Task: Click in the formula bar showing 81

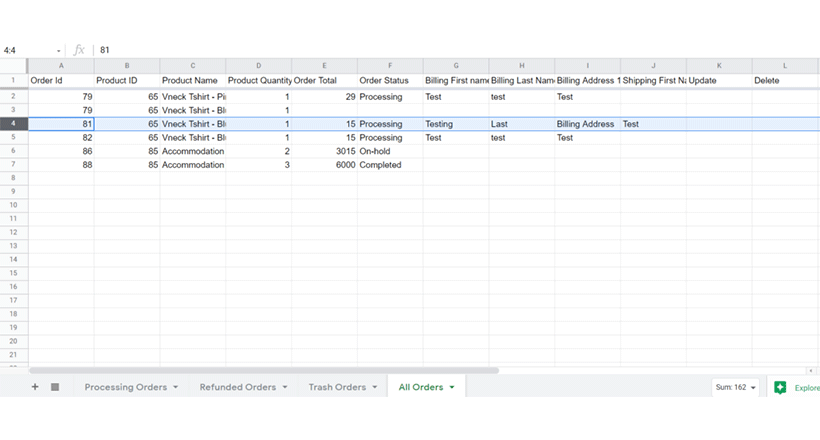Action: [455, 50]
